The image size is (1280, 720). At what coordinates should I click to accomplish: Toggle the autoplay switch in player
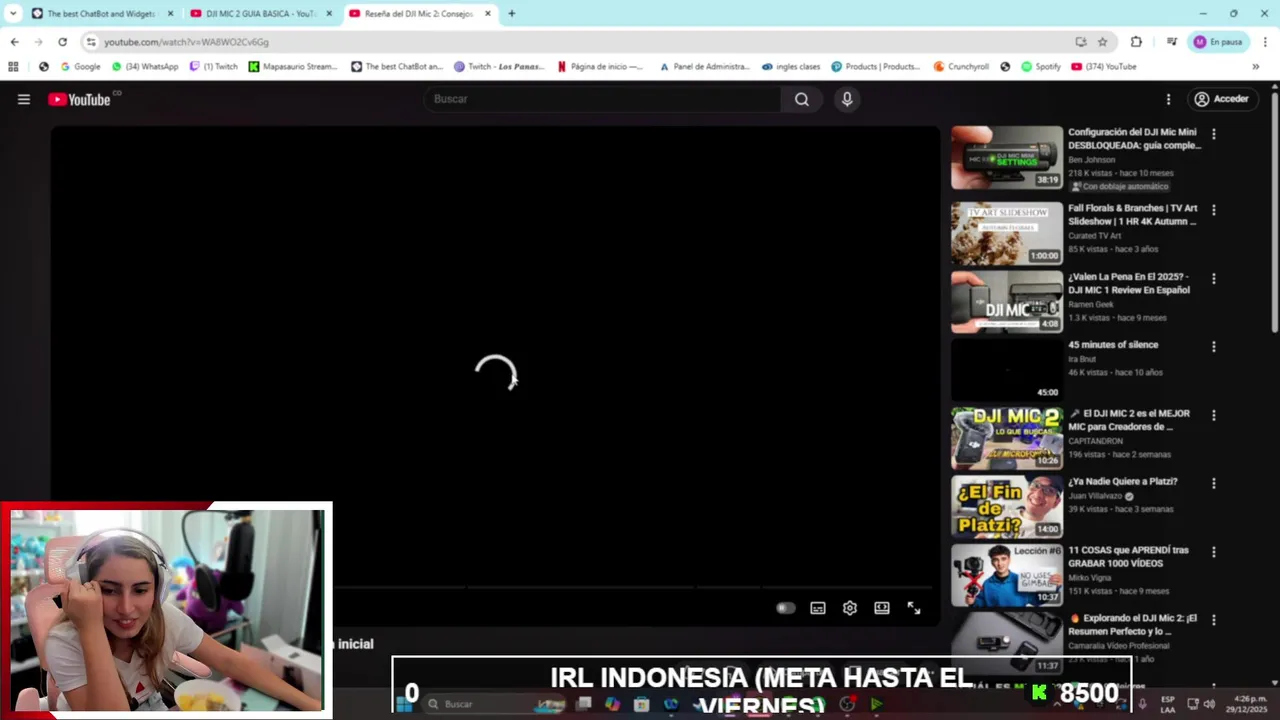[786, 608]
